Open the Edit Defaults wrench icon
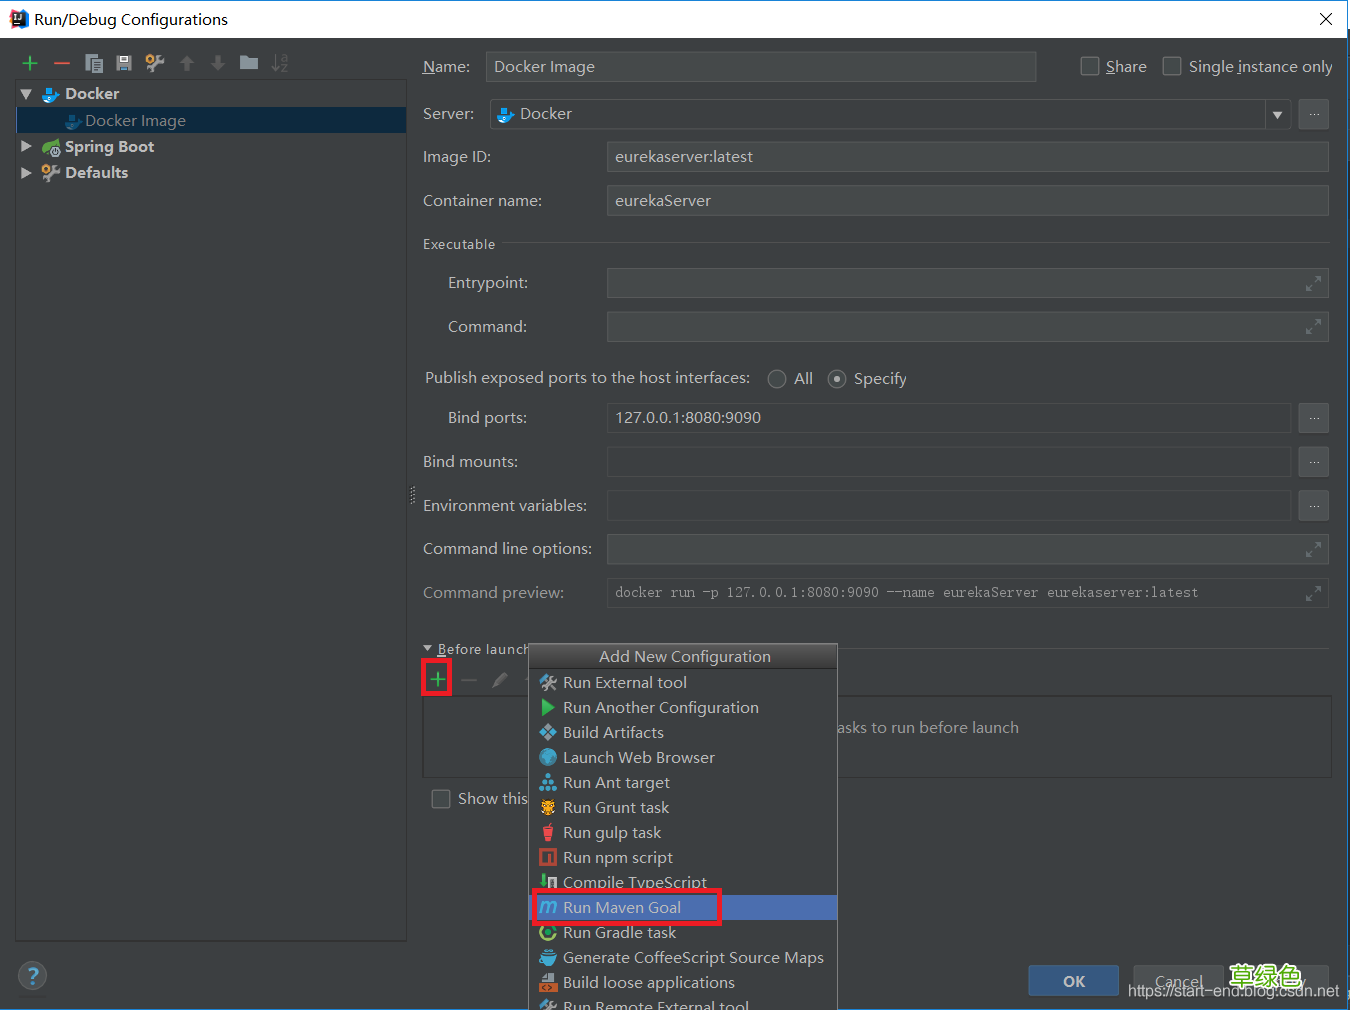Image resolution: width=1350 pixels, height=1010 pixels. (x=155, y=63)
